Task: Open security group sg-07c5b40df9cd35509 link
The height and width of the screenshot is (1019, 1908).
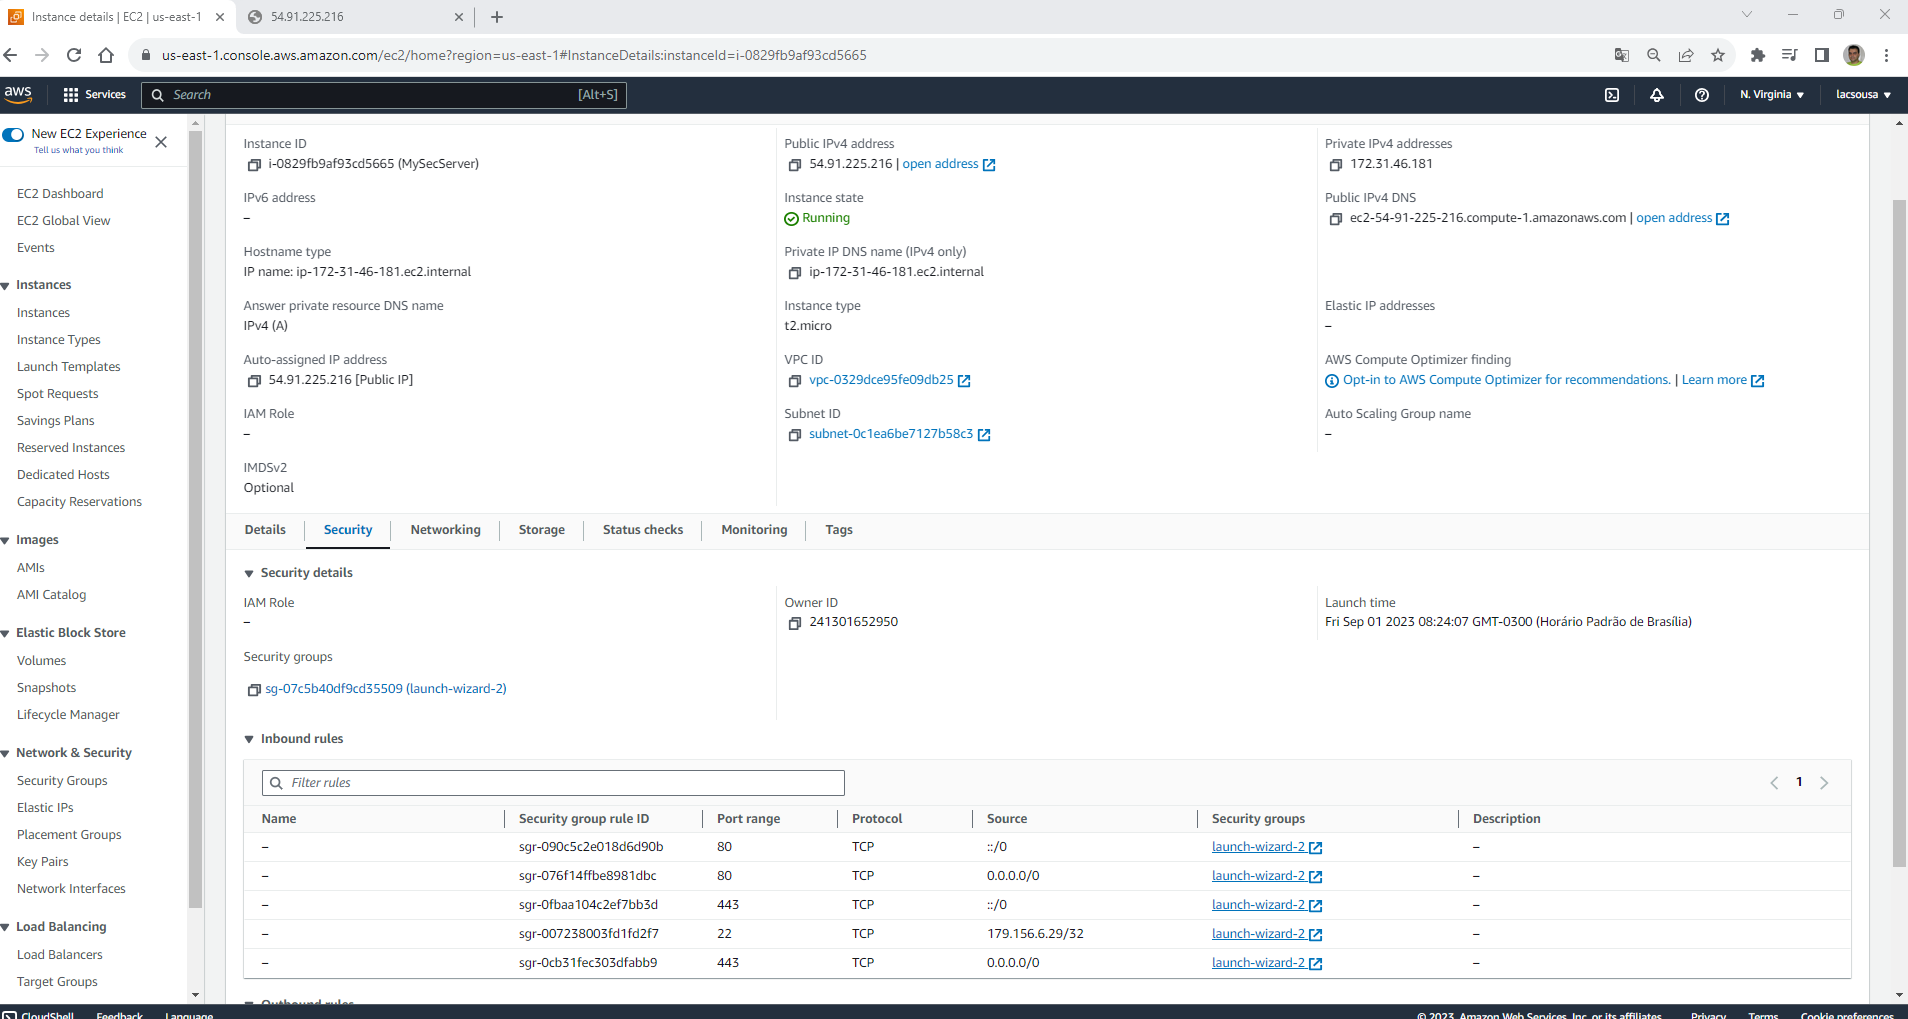Action: pyautogui.click(x=386, y=689)
